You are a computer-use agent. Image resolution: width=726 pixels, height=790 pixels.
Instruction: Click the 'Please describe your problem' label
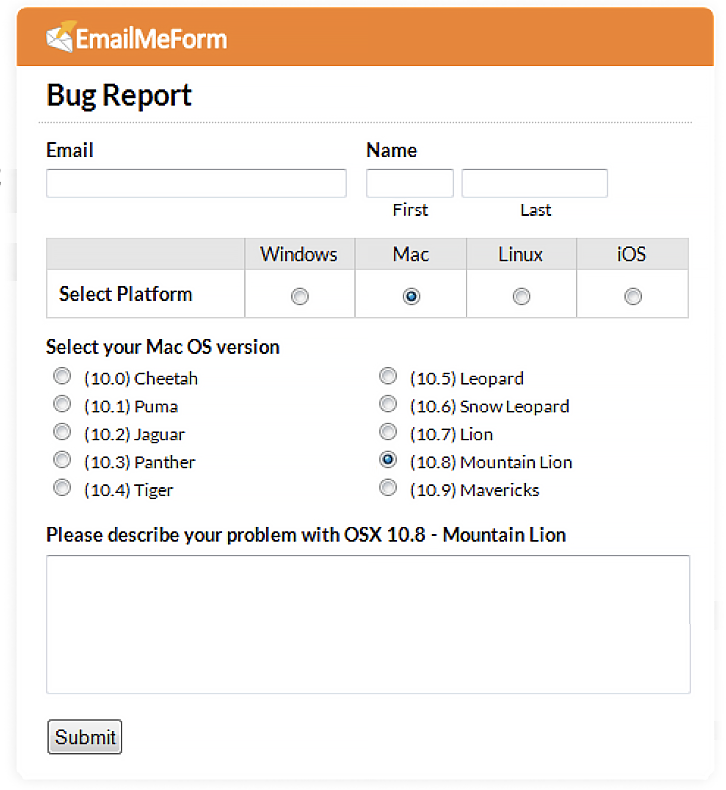(306, 535)
